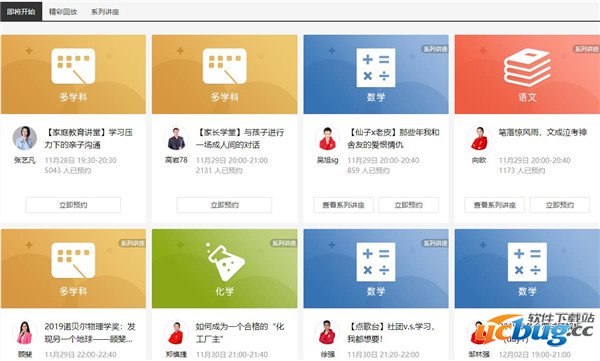Click teacher name 张艺凡

click(25, 160)
